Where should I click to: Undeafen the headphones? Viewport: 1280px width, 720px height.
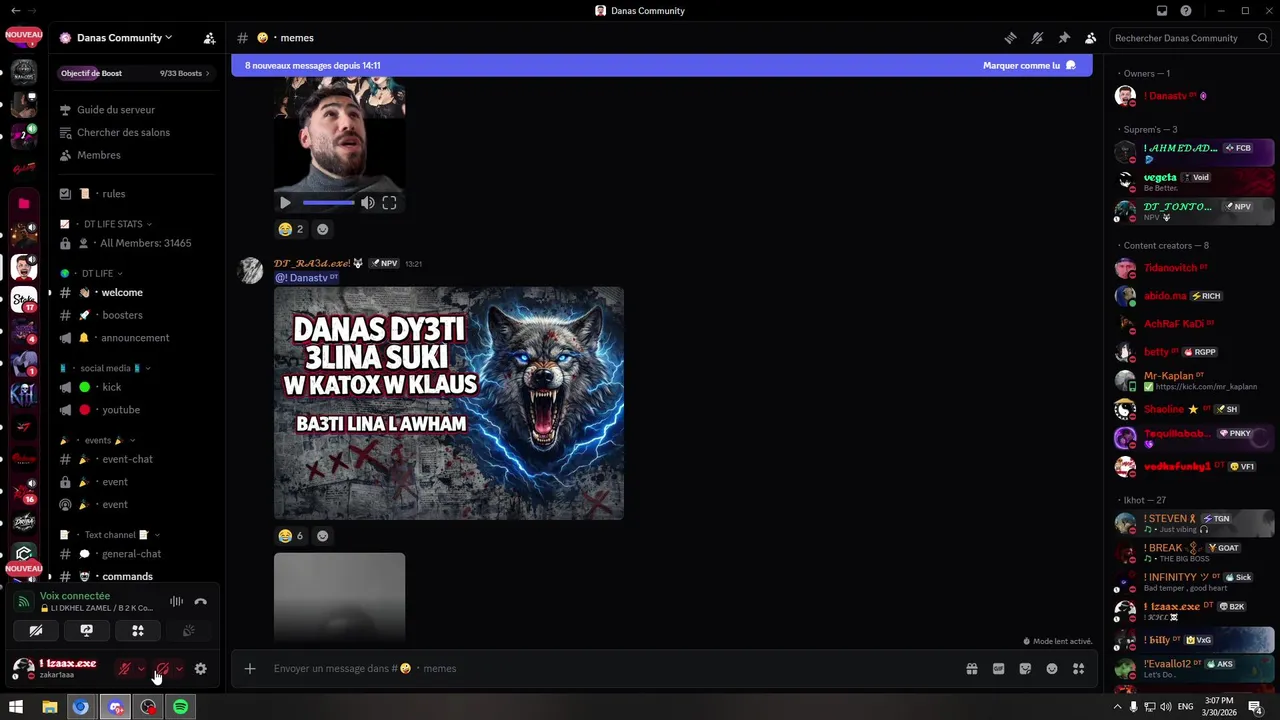pyautogui.click(x=163, y=669)
